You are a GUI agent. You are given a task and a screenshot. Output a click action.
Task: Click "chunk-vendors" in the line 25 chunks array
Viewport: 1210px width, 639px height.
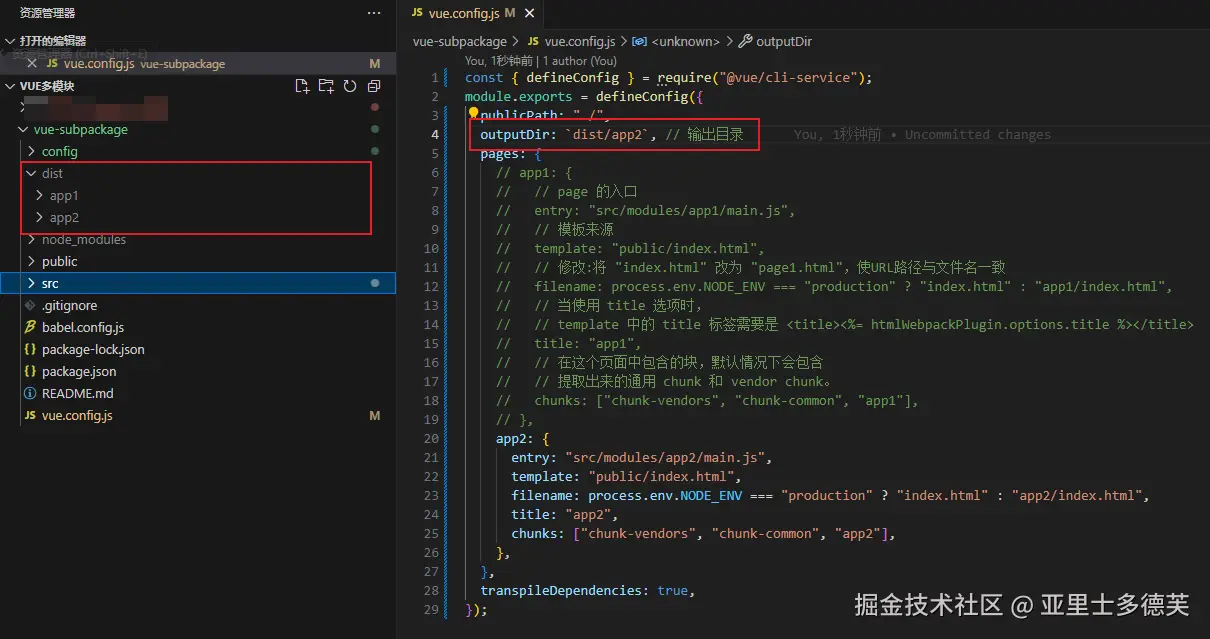click(x=637, y=533)
